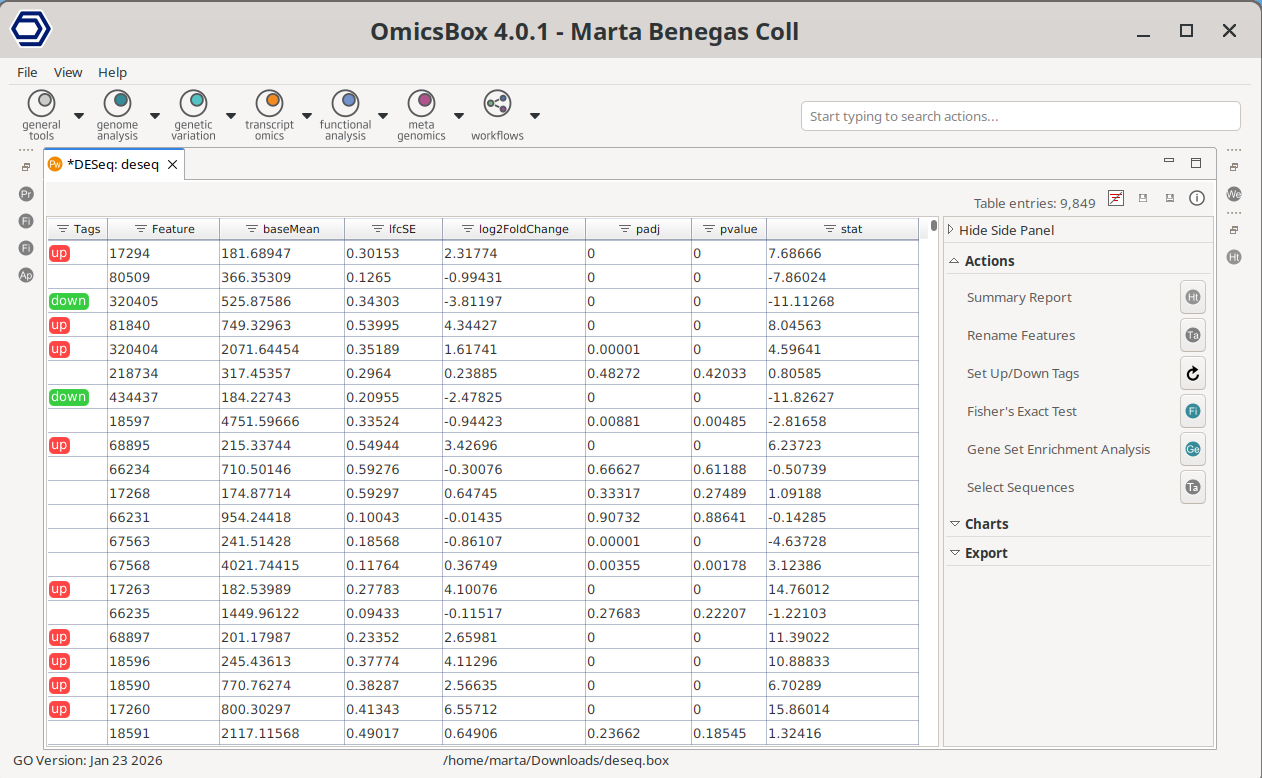Open the genome analysis icon

tap(118, 103)
